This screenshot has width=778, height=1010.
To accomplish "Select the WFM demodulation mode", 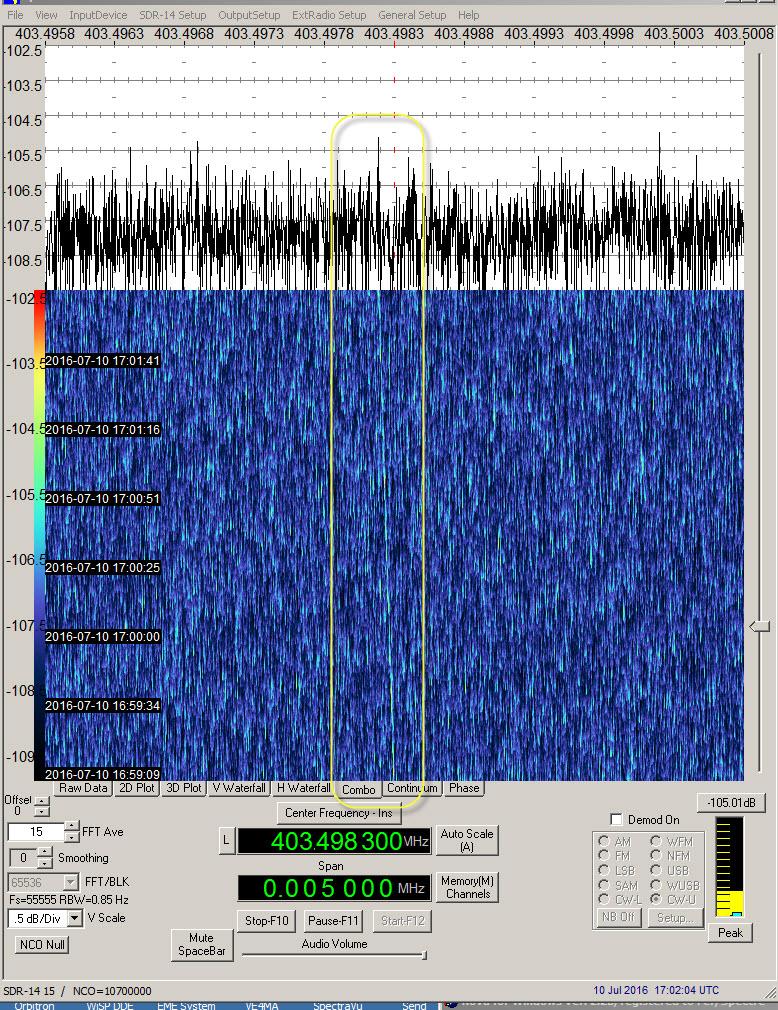I will (656, 841).
